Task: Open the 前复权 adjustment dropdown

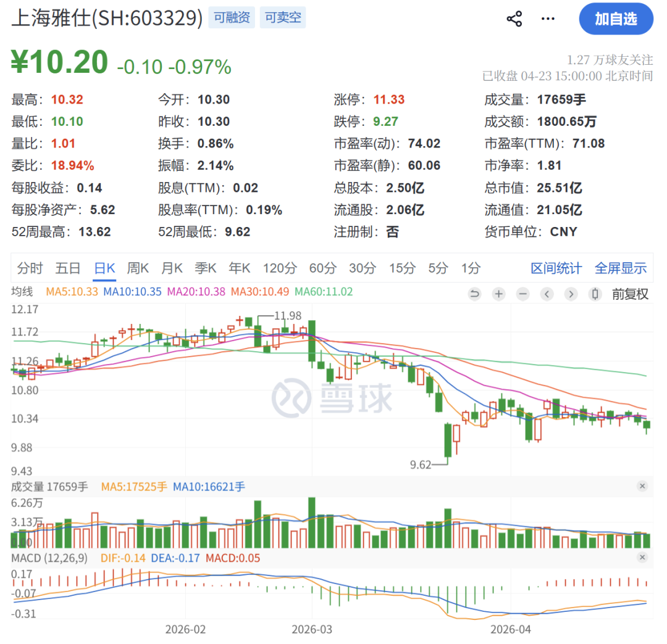Action: click(x=629, y=293)
